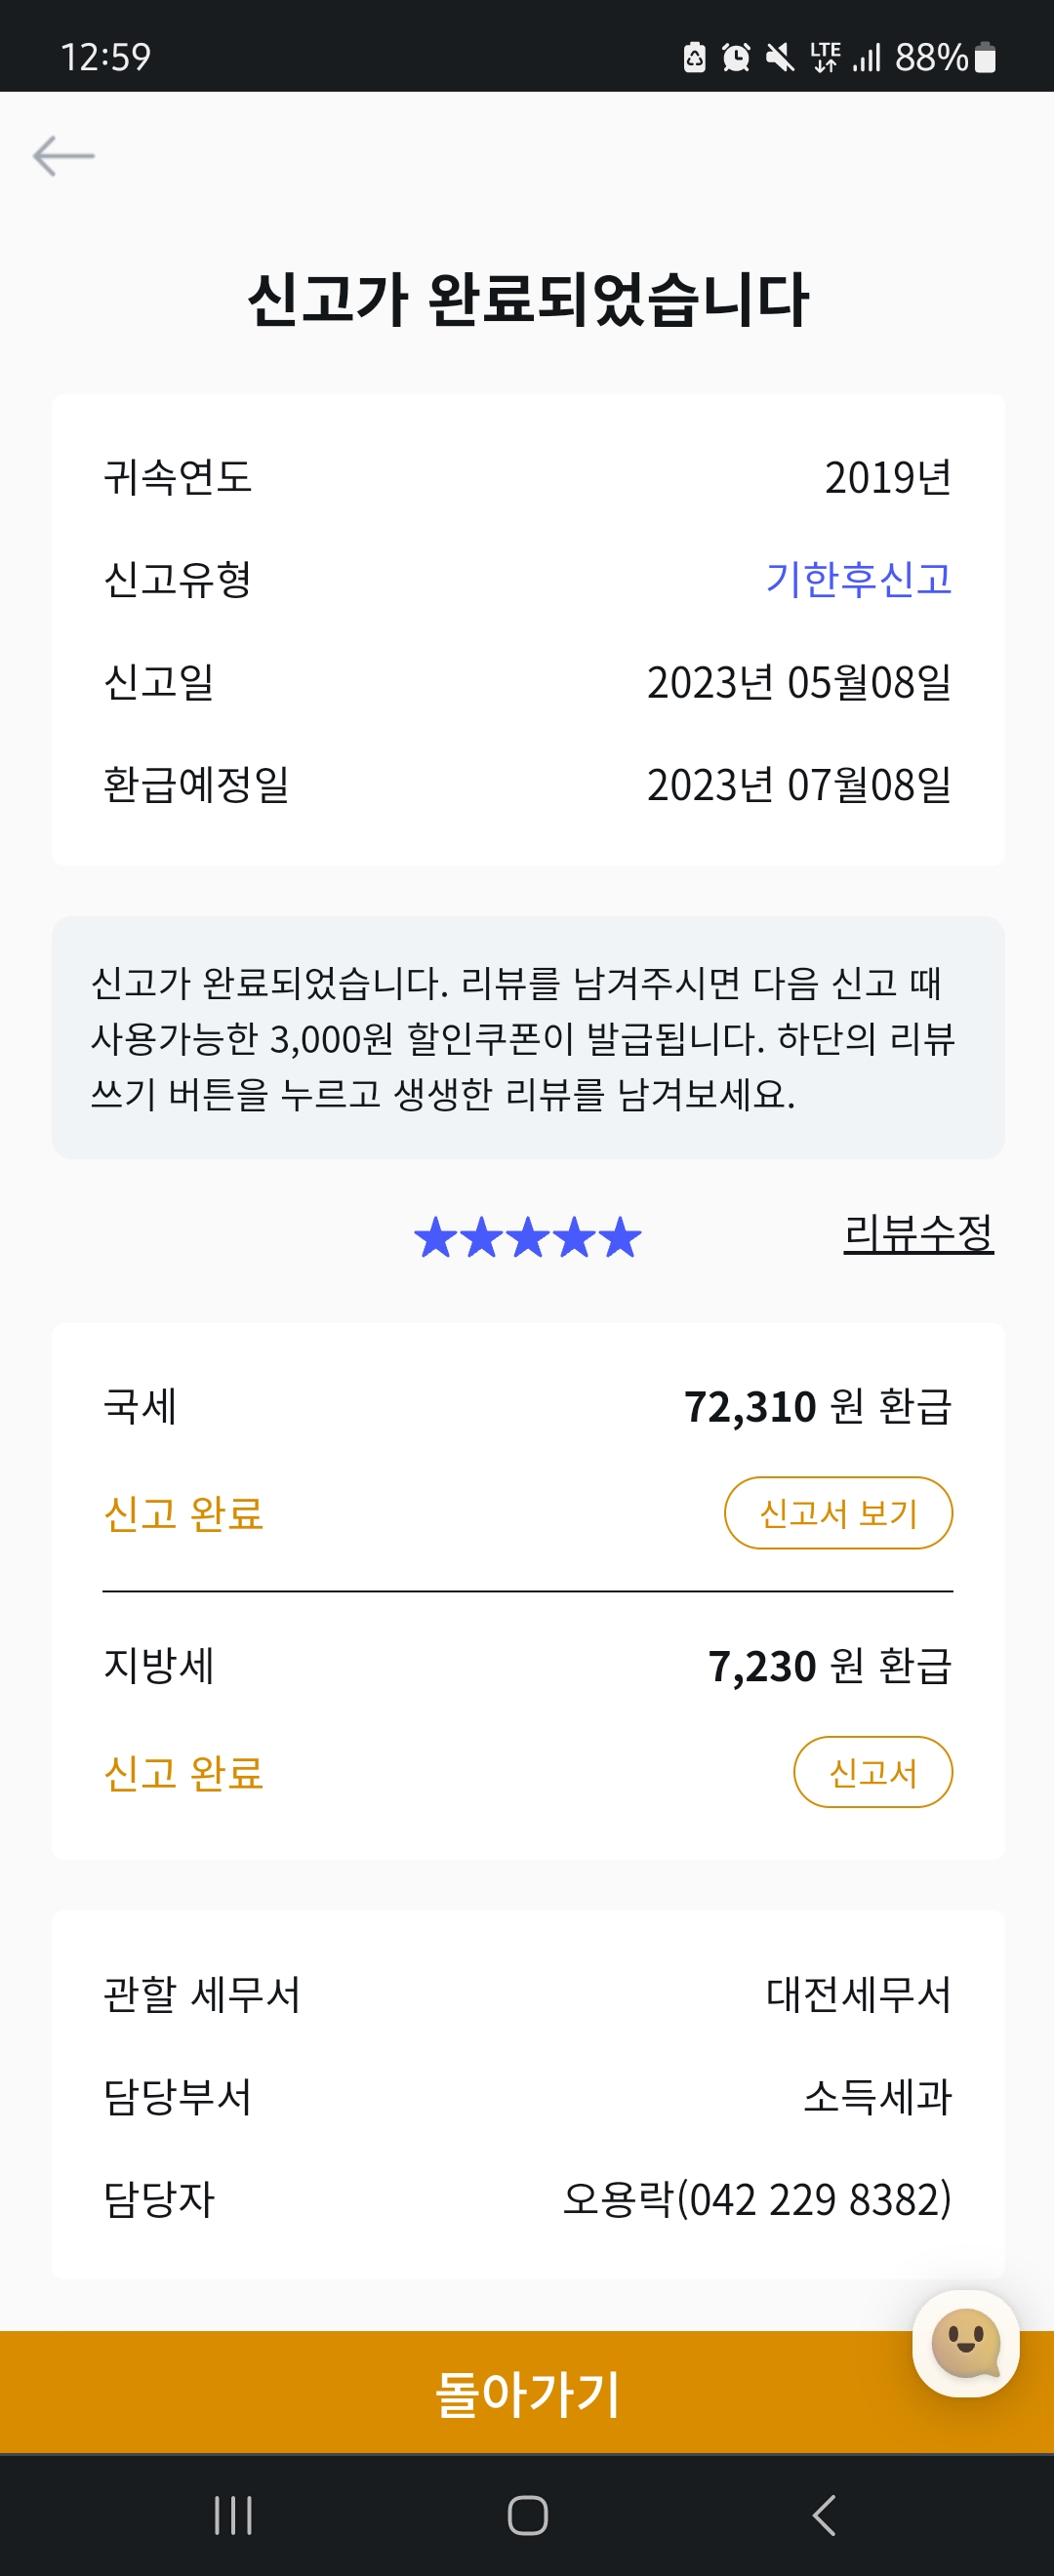Image resolution: width=1054 pixels, height=2576 pixels.
Task: Tap the battery icon in status bar
Action: click(x=985, y=57)
